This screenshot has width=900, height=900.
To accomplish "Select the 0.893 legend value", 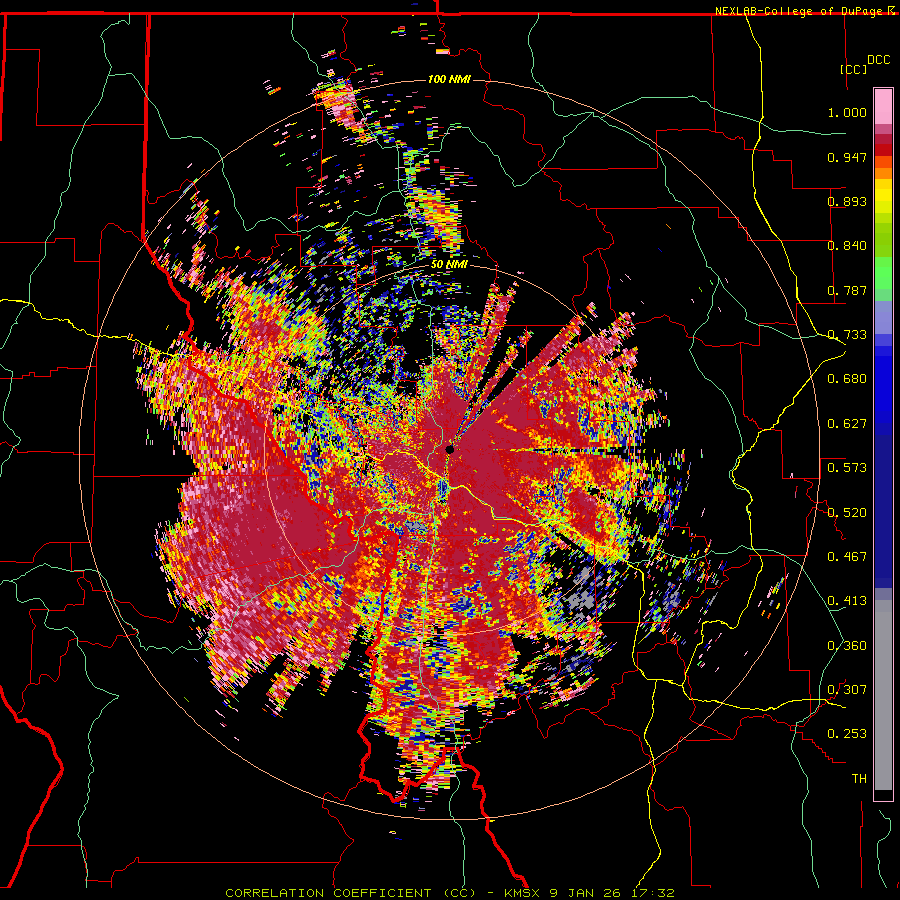I will 847,201.
